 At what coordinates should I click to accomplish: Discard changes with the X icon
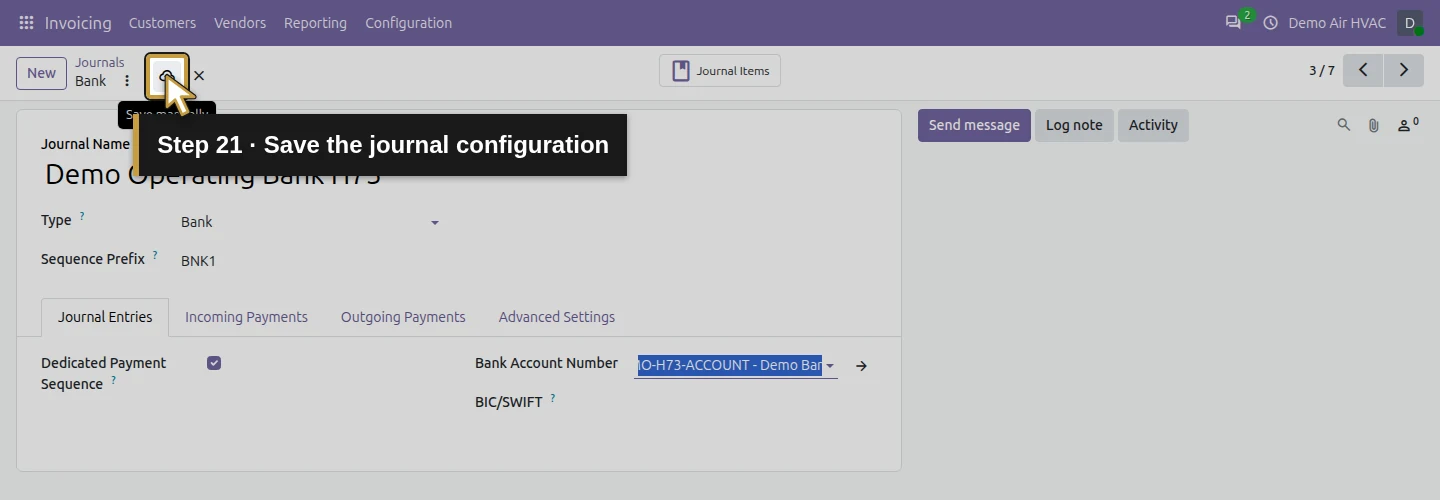point(199,75)
